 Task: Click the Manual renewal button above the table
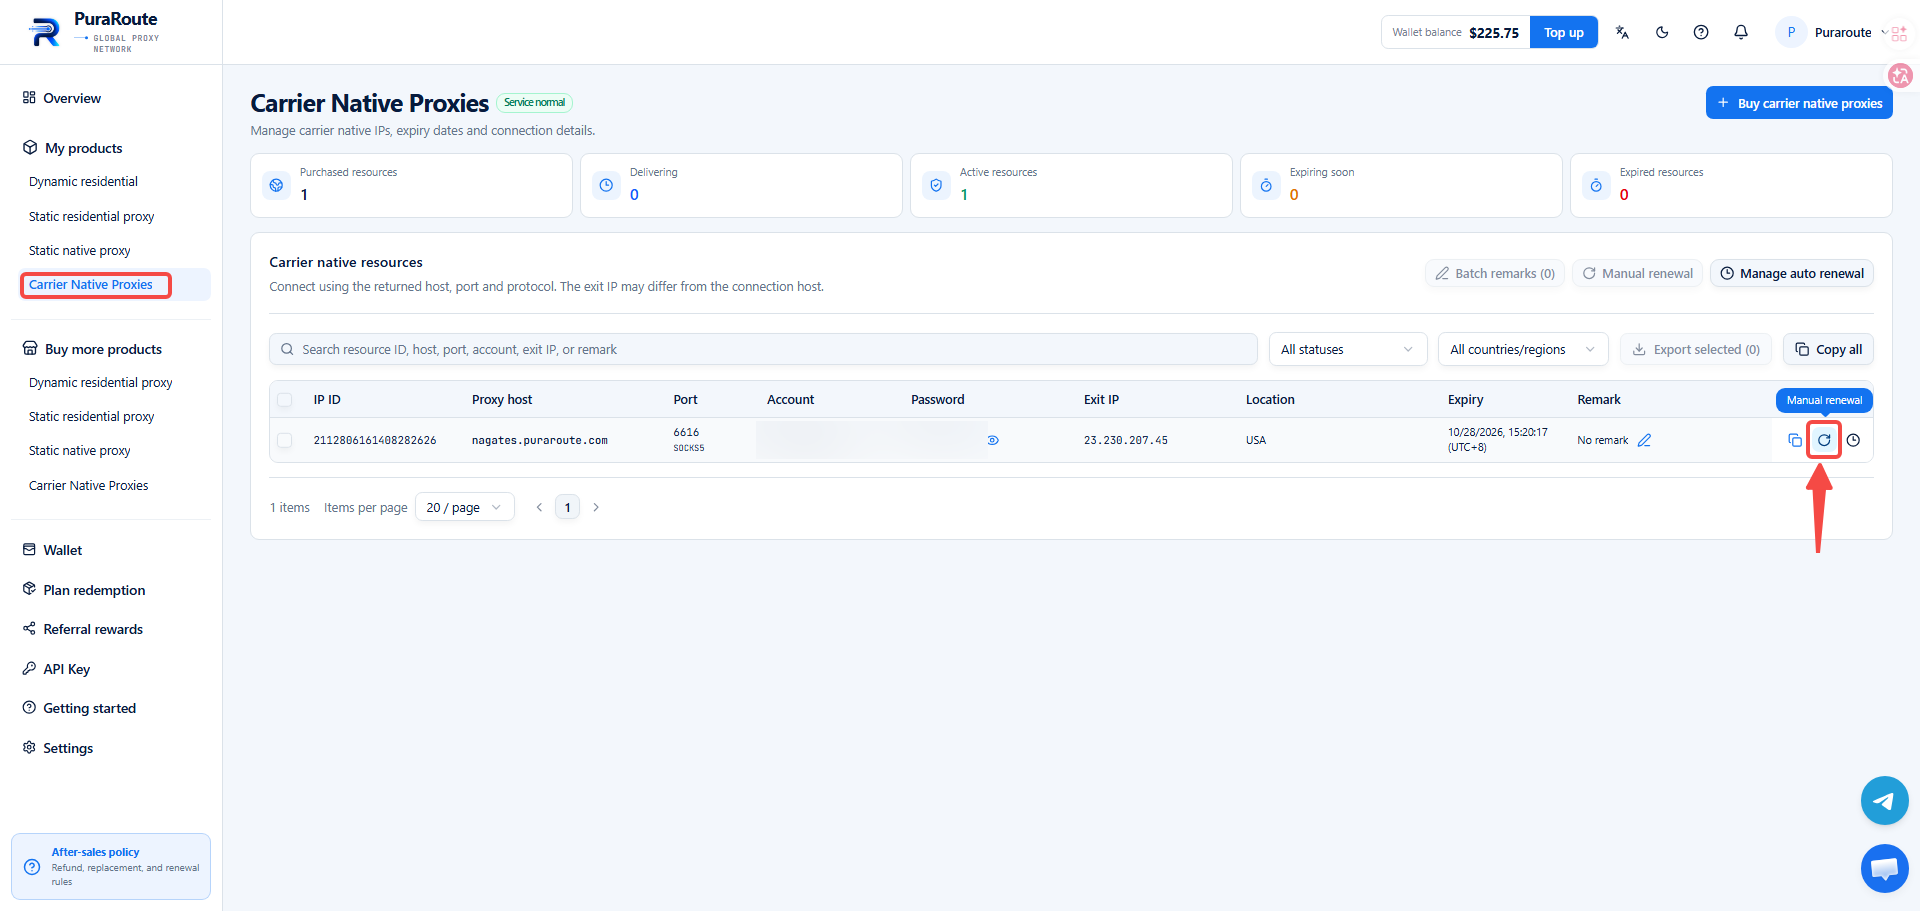click(1637, 273)
